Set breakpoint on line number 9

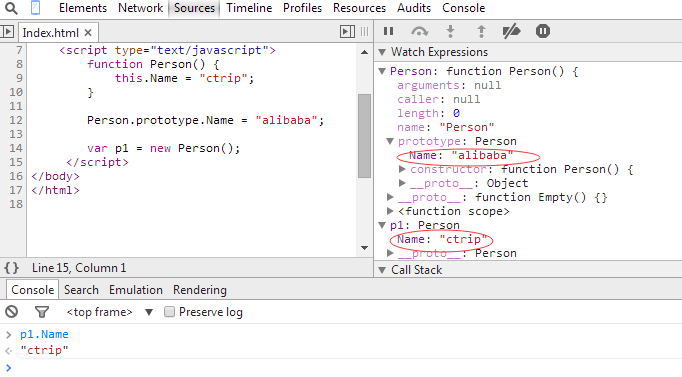pyautogui.click(x=19, y=78)
